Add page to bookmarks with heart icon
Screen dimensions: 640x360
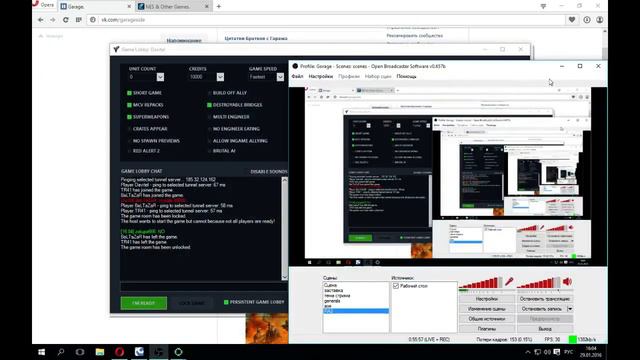point(572,20)
